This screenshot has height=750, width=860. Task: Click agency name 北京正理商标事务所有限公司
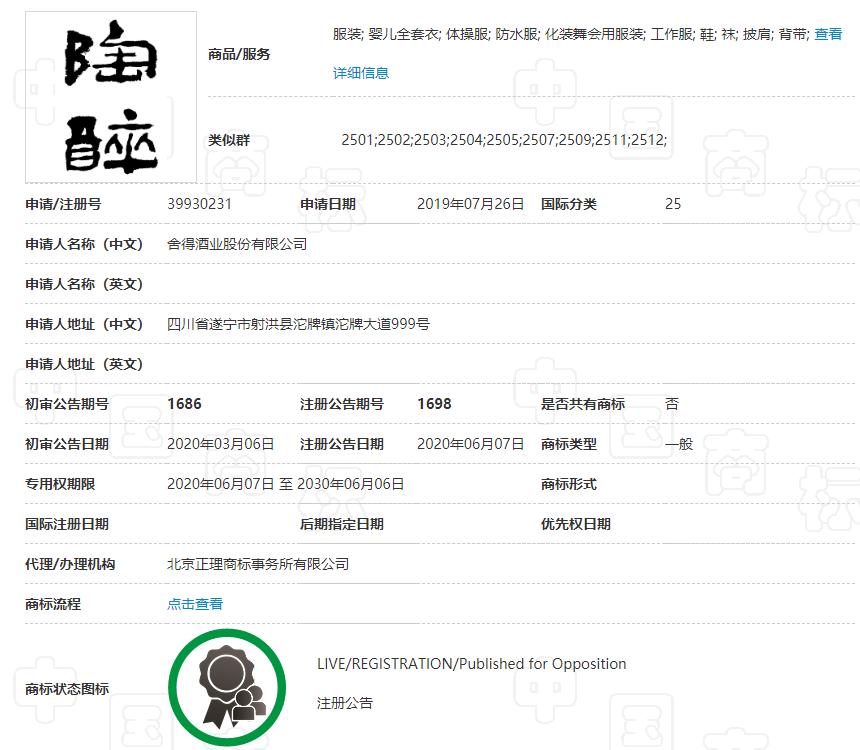pos(260,563)
